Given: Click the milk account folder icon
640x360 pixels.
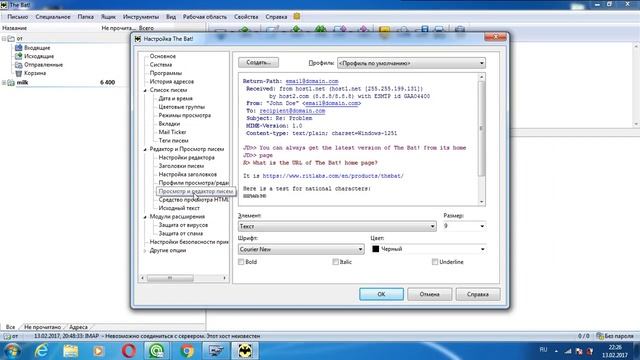Looking at the screenshot, I should [x=11, y=82].
